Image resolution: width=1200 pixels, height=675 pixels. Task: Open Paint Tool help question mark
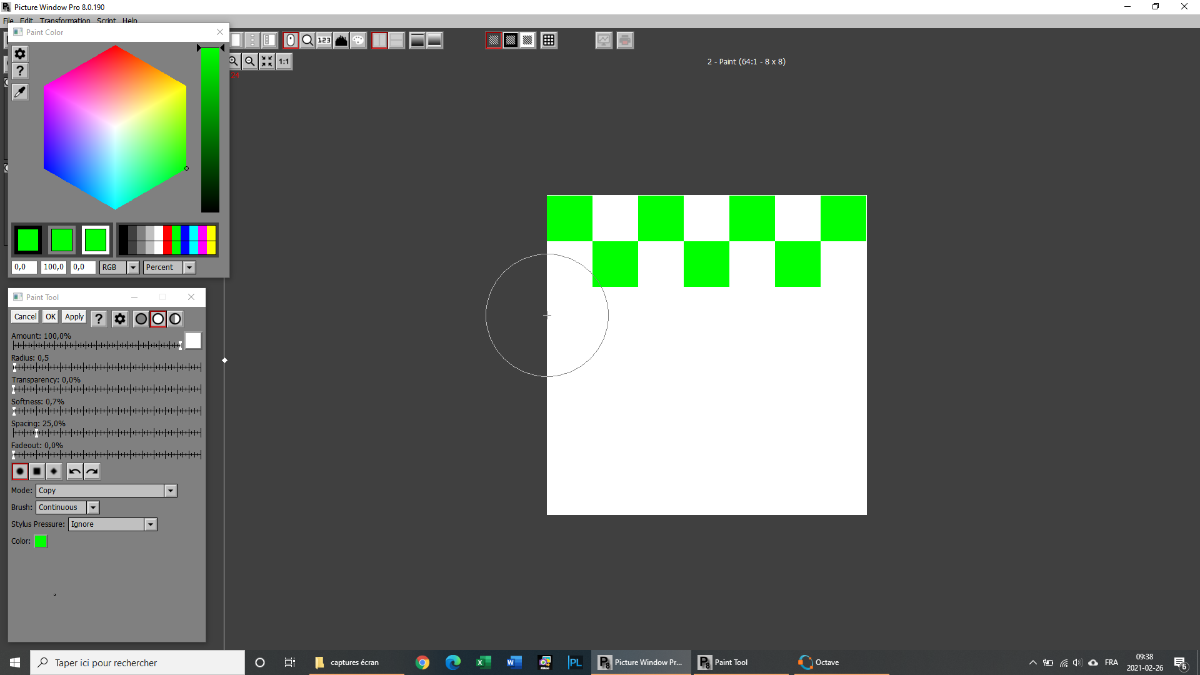point(99,318)
